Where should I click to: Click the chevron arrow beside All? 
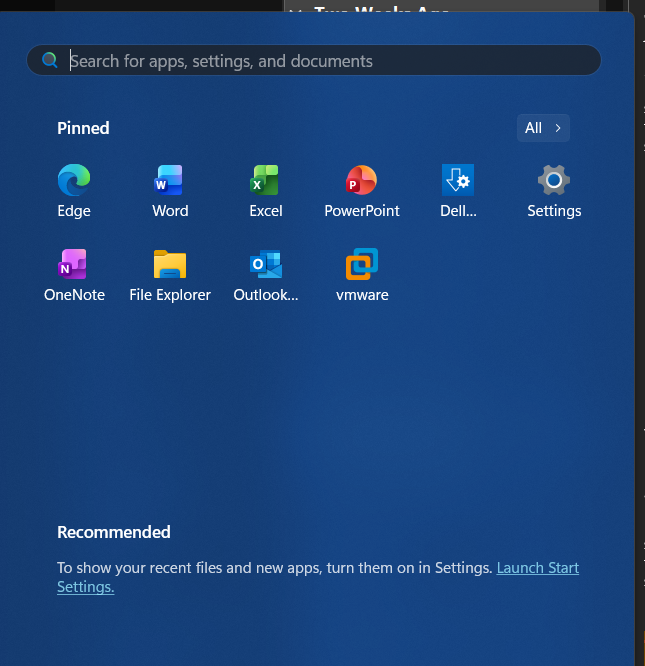click(x=557, y=128)
